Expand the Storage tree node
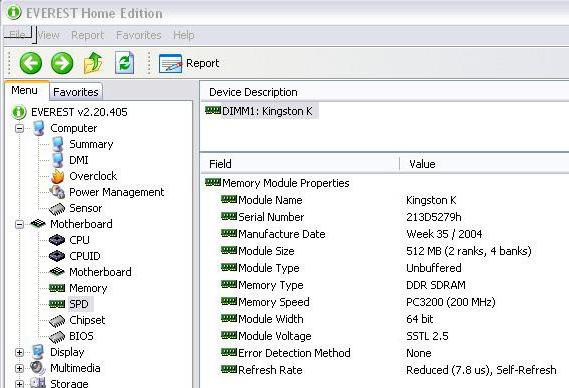Screen dimensions: 569x388 click(20, 384)
